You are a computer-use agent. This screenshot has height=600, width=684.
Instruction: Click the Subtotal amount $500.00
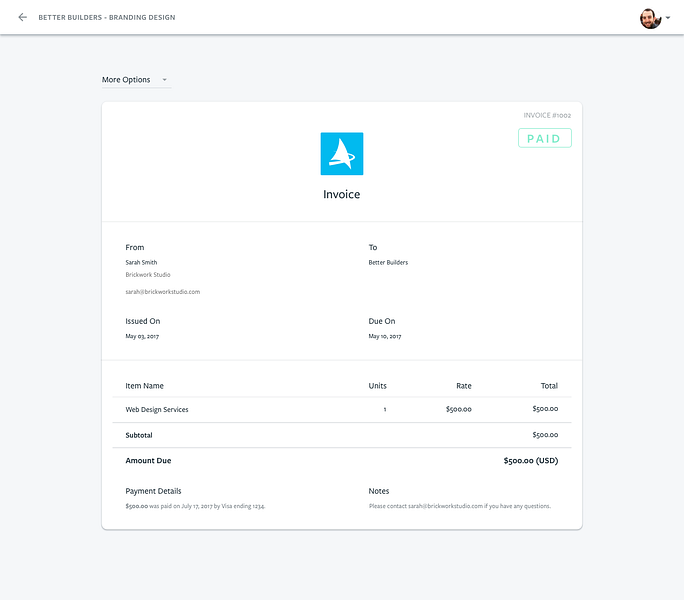[545, 435]
